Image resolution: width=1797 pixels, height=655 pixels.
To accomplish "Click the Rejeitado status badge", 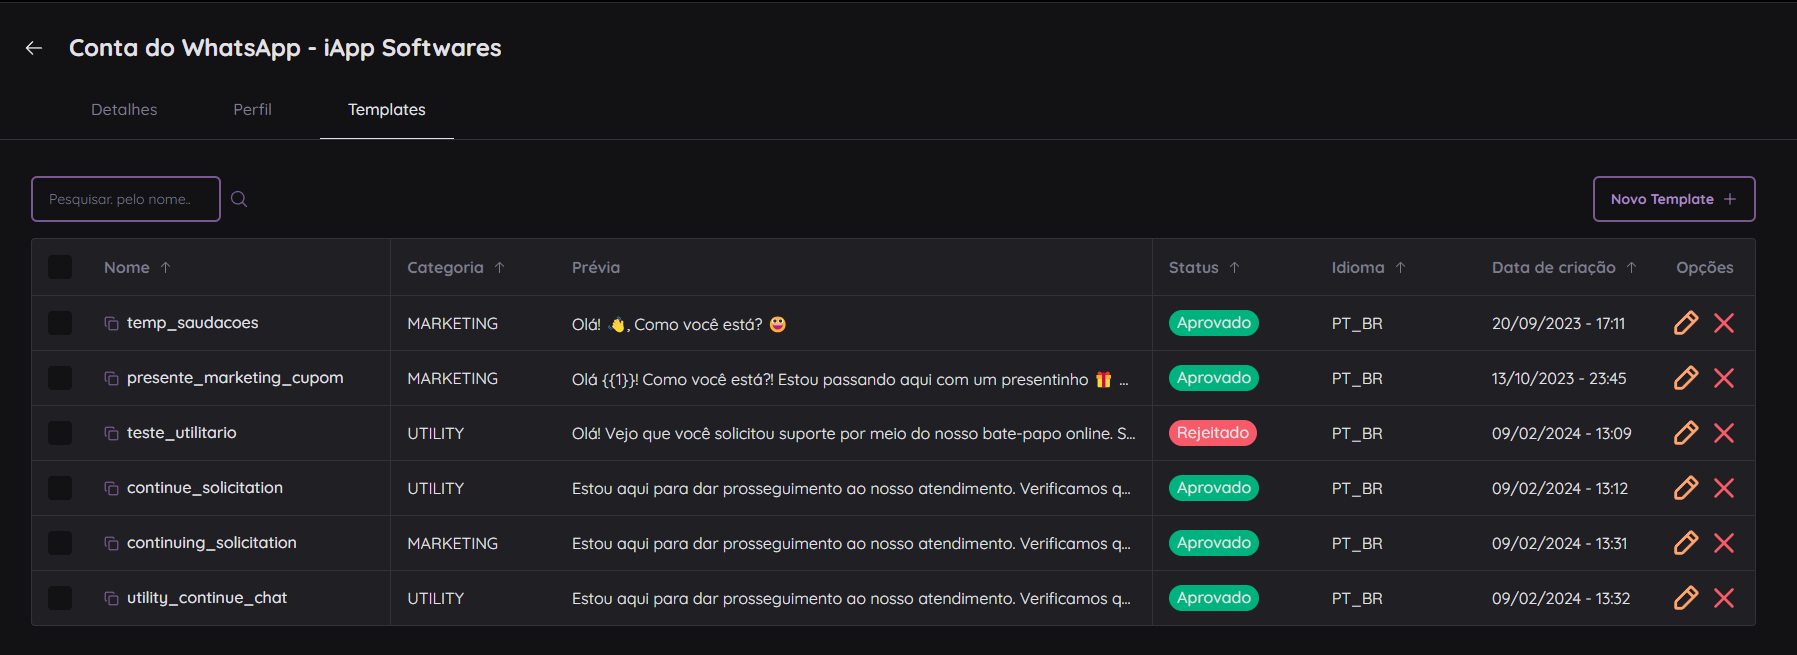I will [1212, 433].
